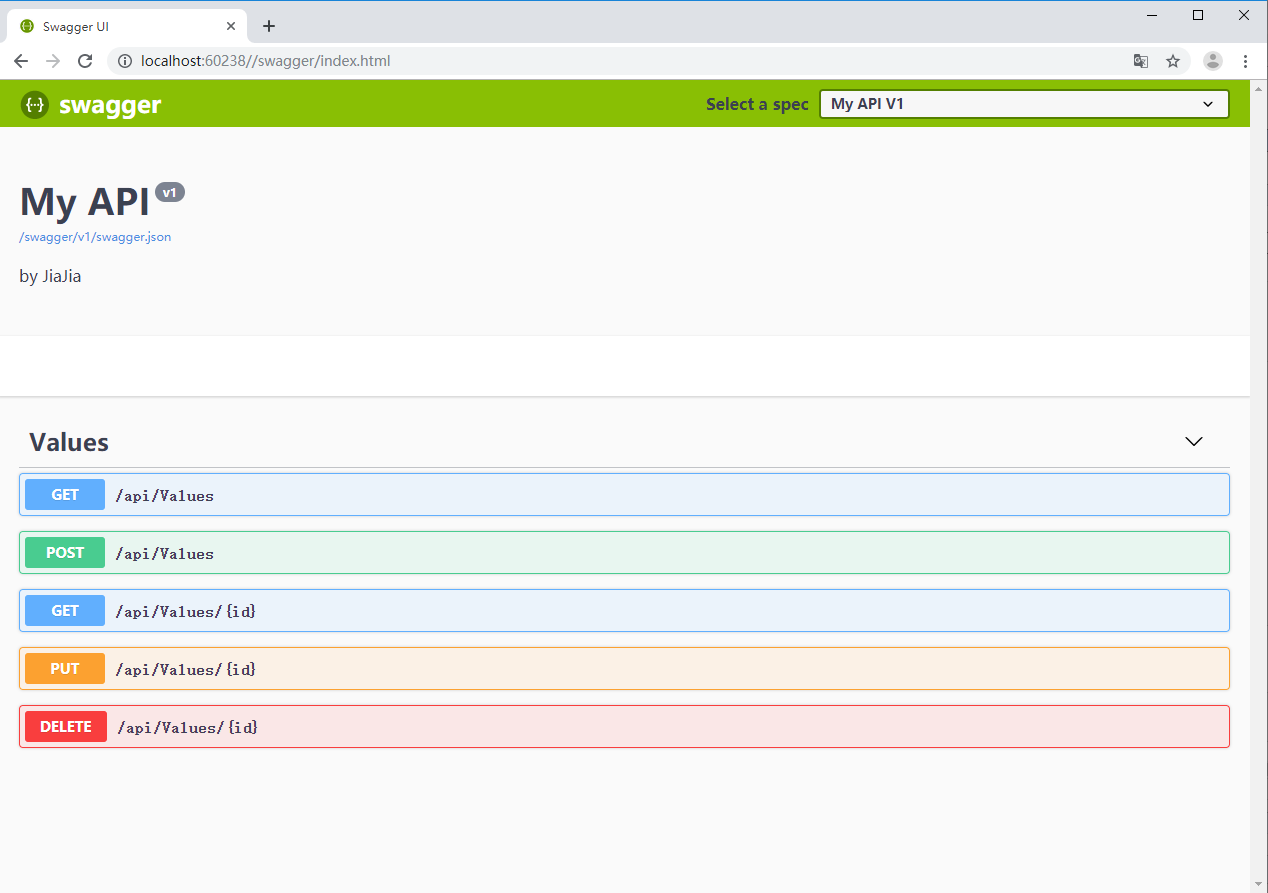Click the GET badge for /api/Values/{id}

tap(65, 611)
